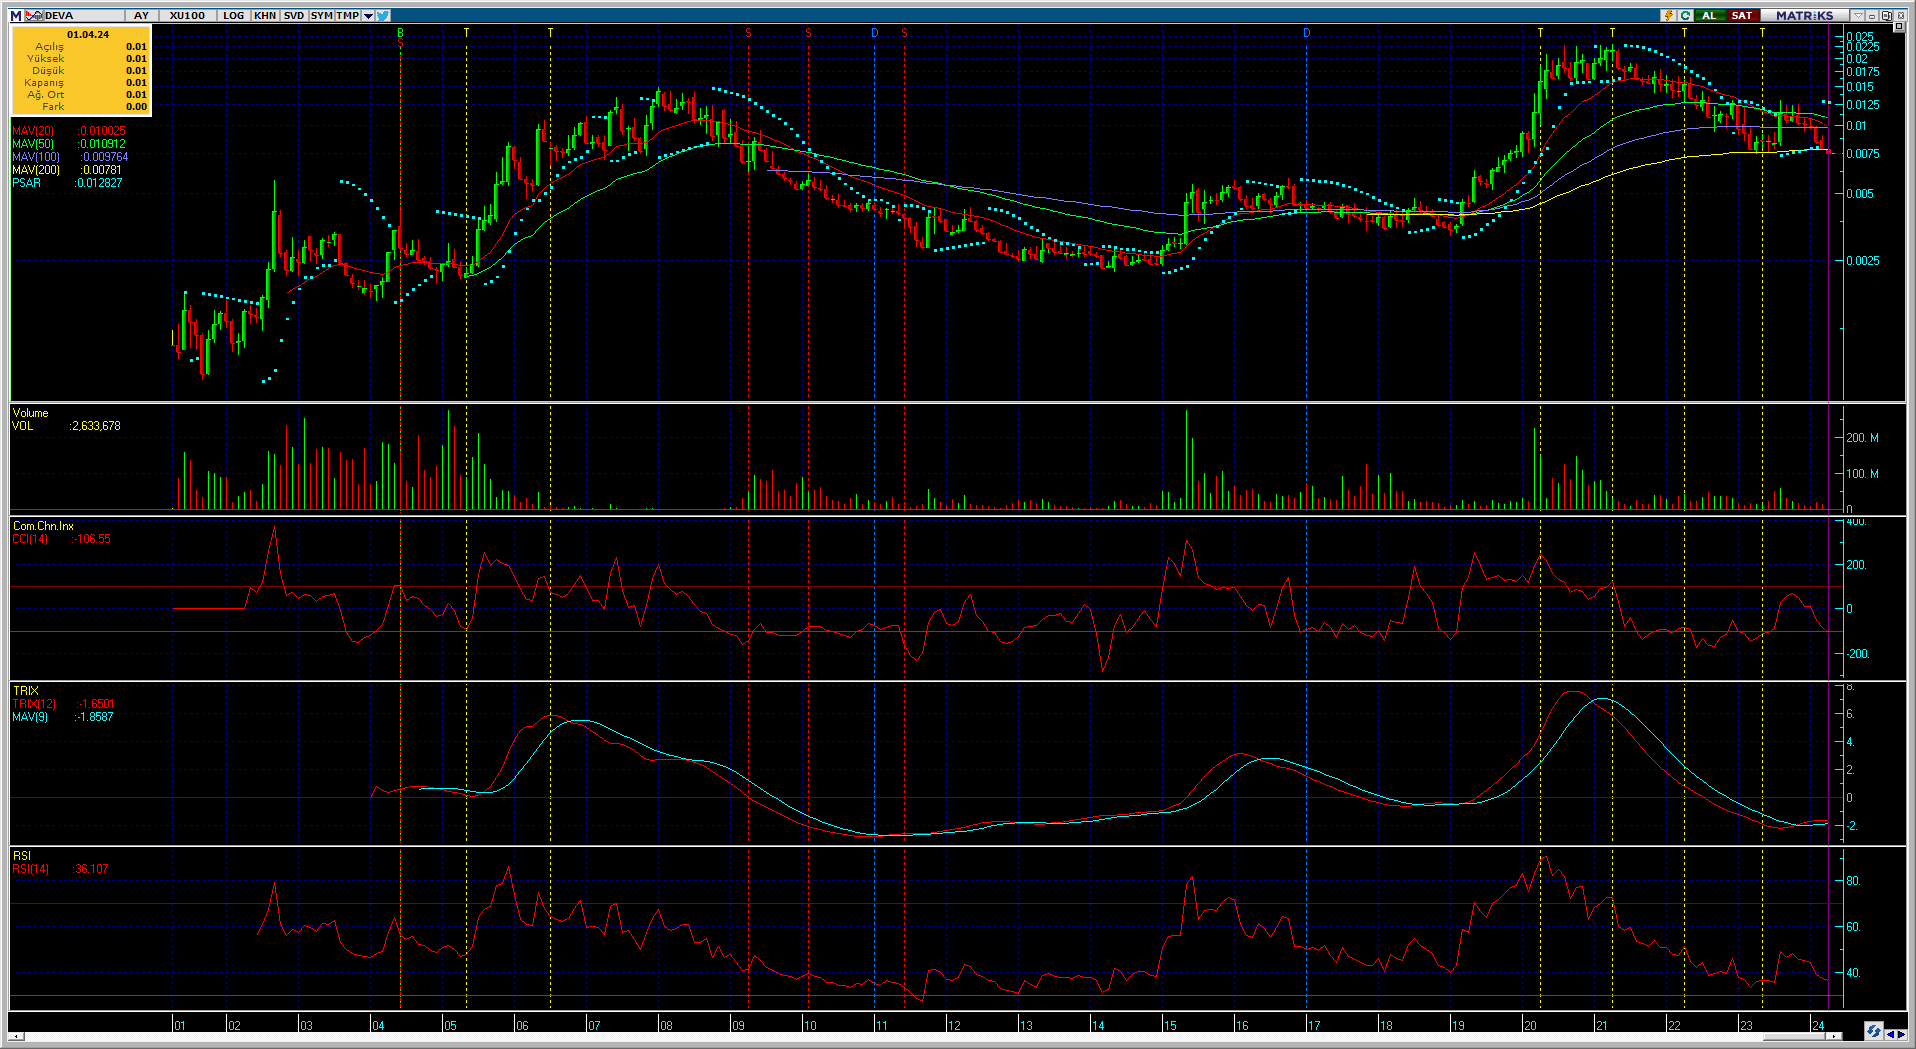Click the orange lightning bolt icon

(1668, 15)
